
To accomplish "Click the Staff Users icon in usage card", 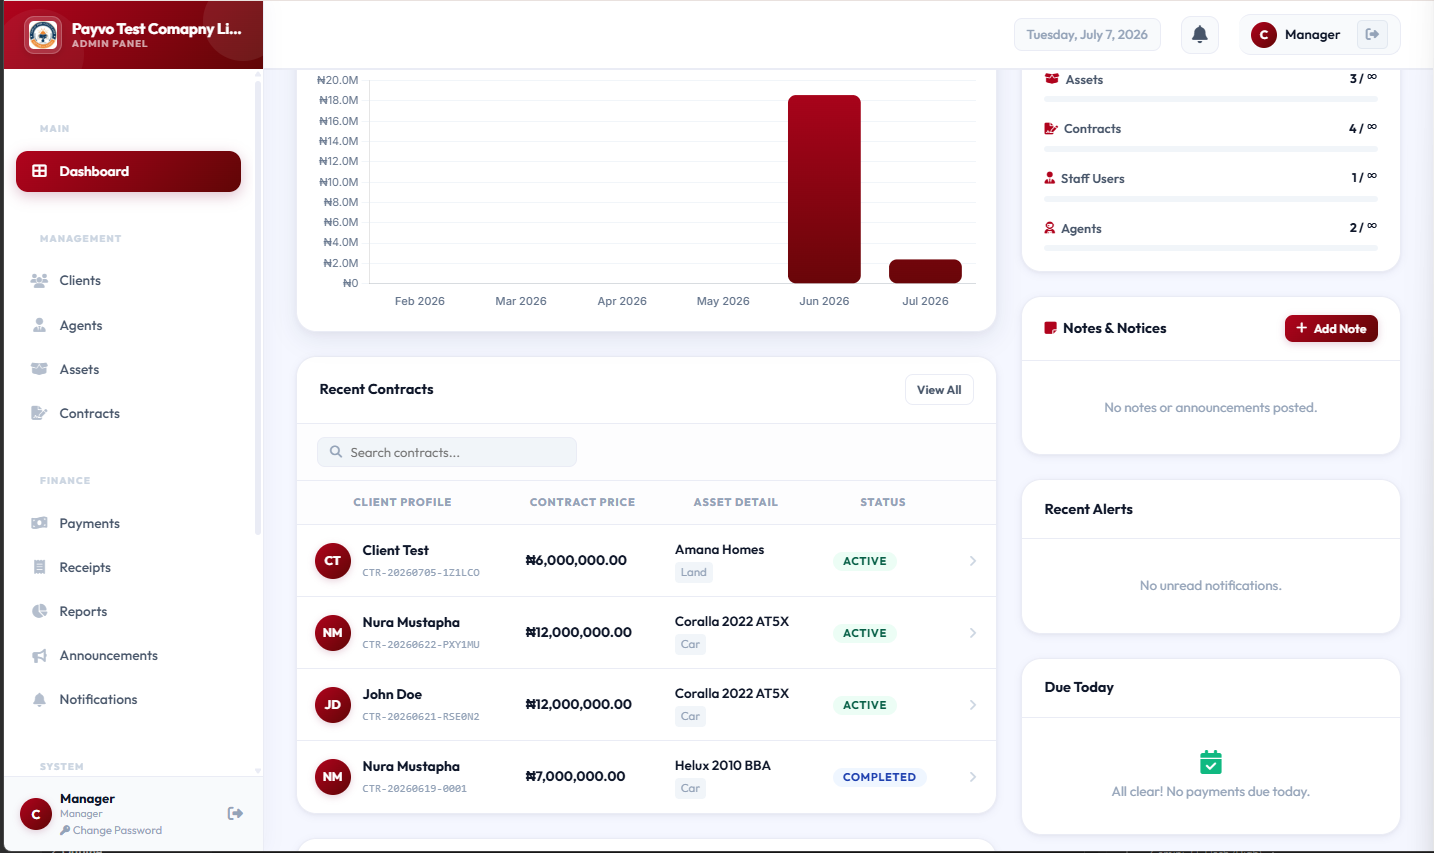I will click(x=1050, y=178).
